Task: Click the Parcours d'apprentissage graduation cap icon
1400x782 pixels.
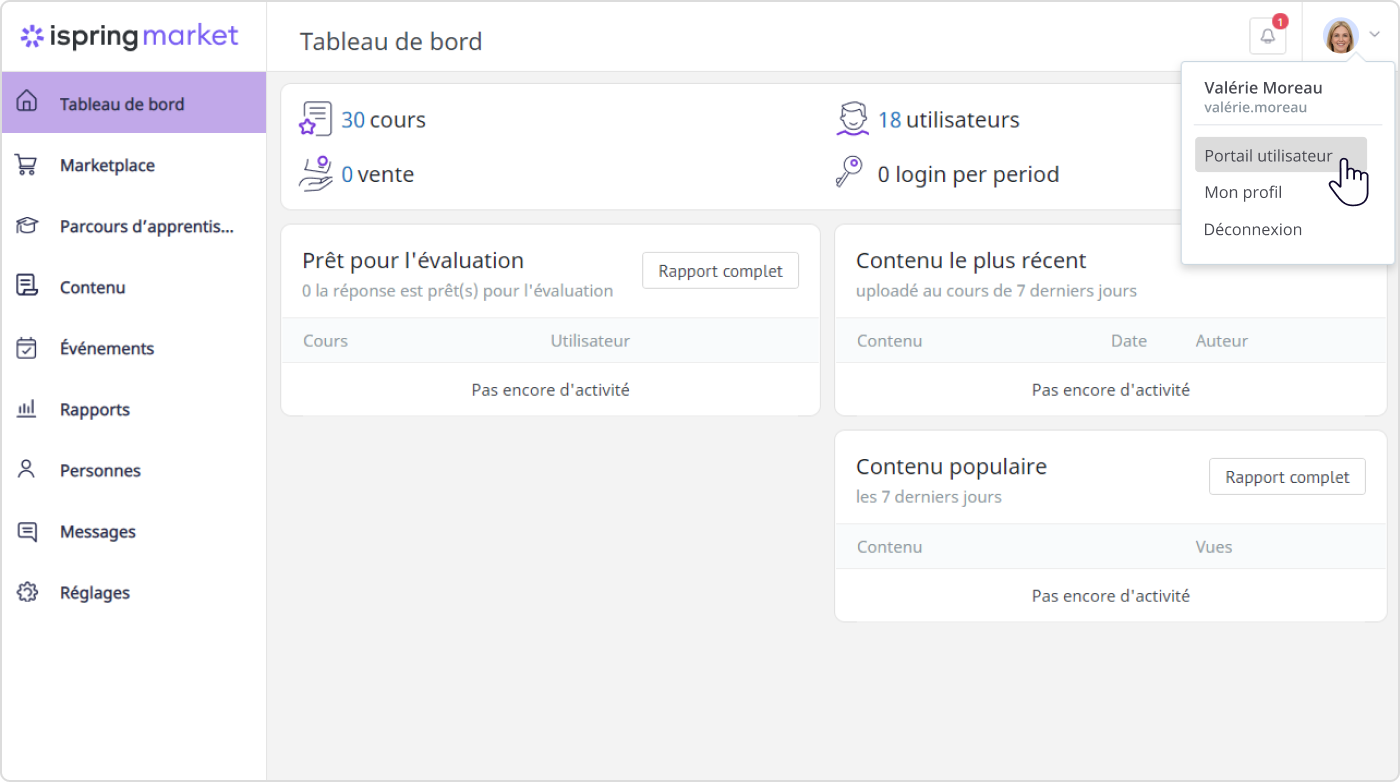Action: pyautogui.click(x=27, y=226)
